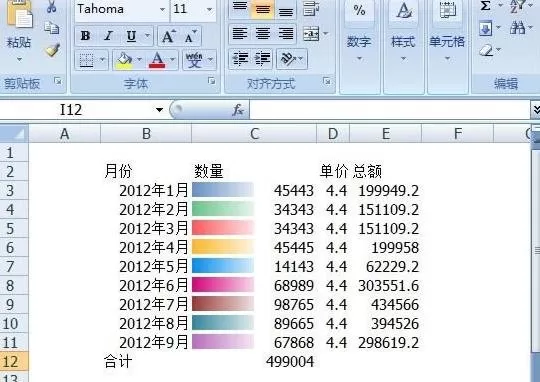The image size is (540, 382).
Task: Center text horizontally
Action: click(x=263, y=34)
